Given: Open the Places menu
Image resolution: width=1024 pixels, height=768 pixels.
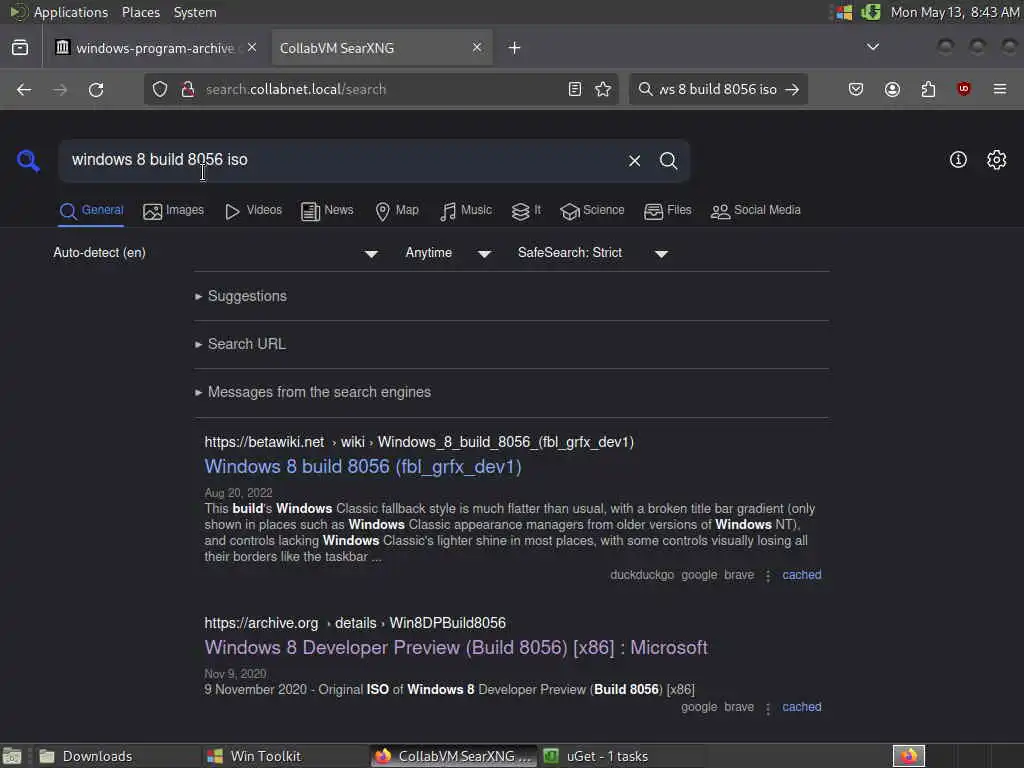Looking at the screenshot, I should coord(141,12).
